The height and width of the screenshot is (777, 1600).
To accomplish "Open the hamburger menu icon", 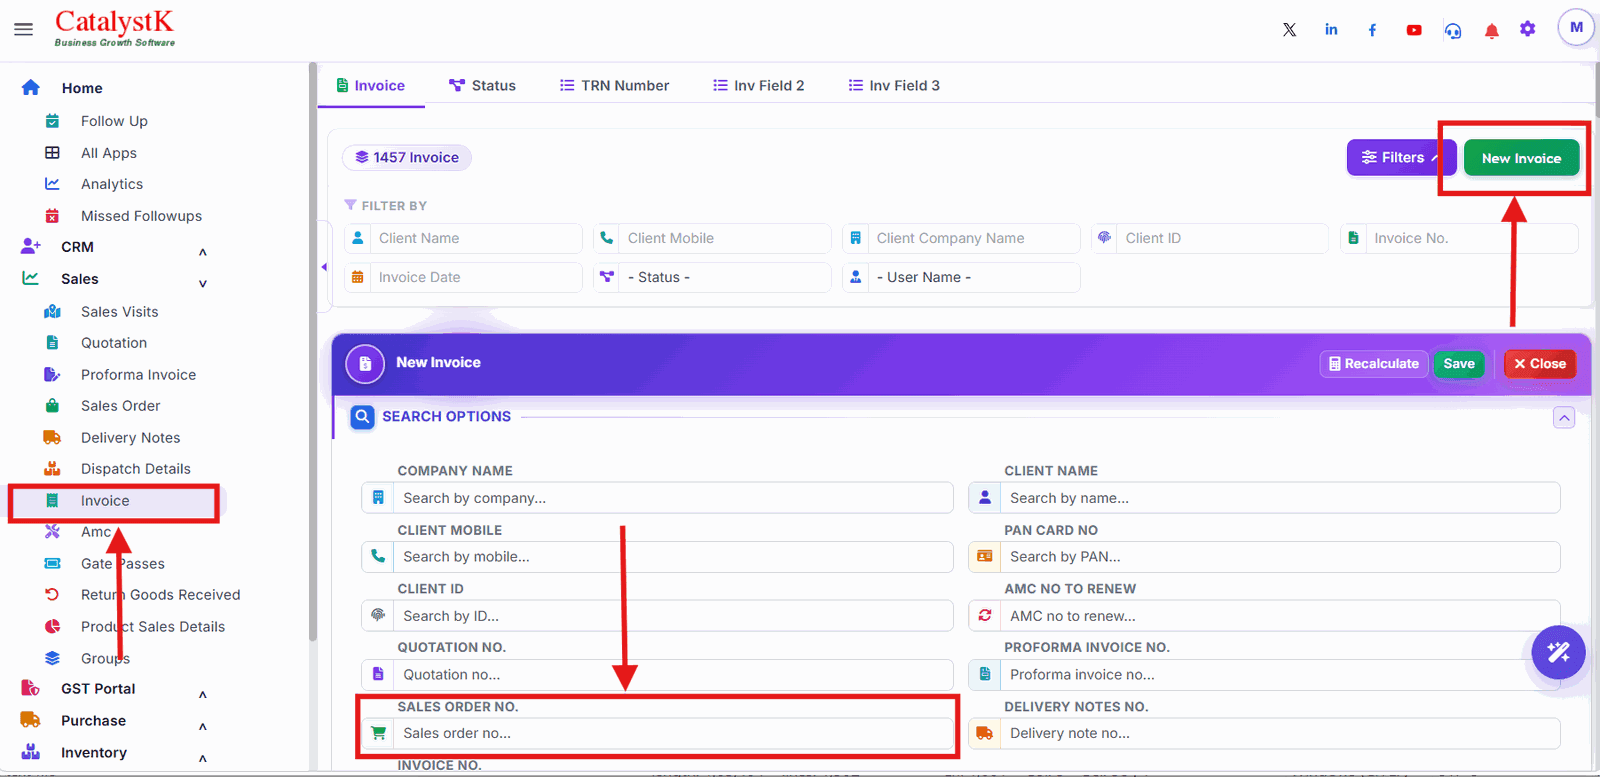I will tap(23, 29).
